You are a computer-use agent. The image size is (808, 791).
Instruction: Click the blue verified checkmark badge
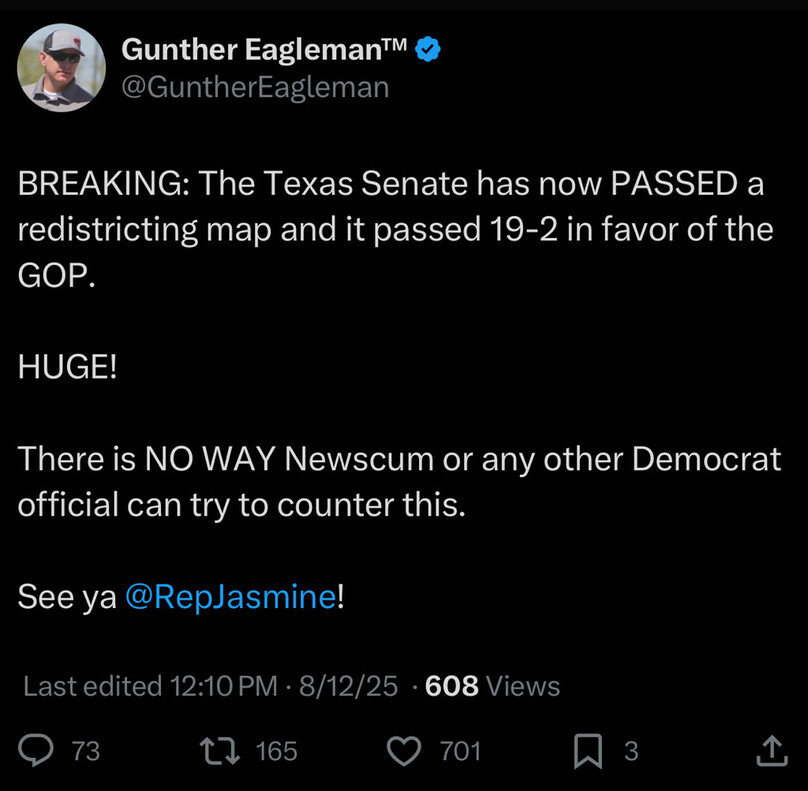[x=430, y=49]
